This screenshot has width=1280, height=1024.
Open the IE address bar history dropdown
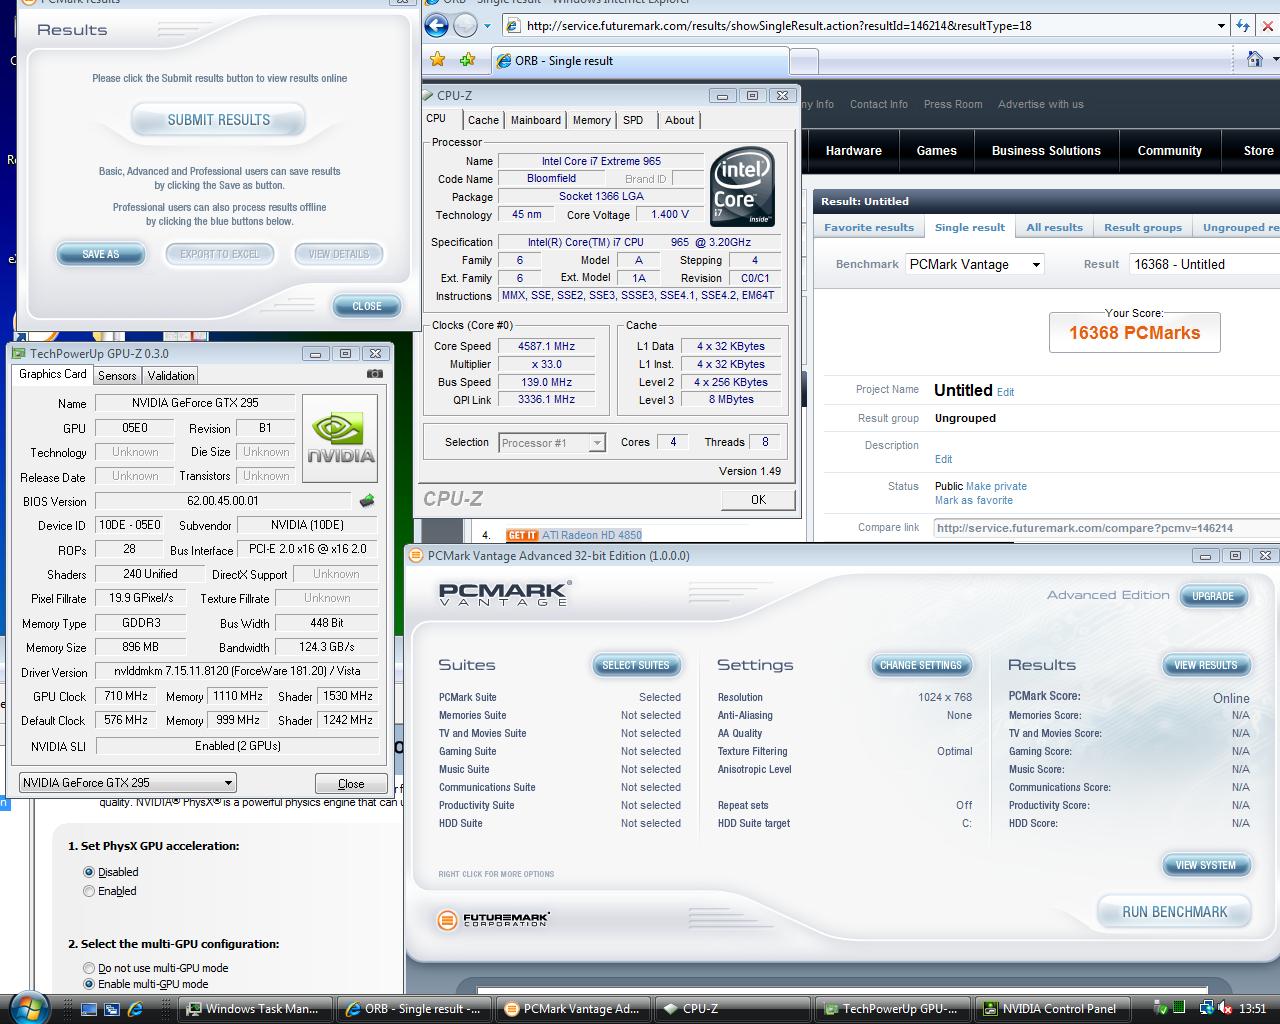(x=1221, y=26)
